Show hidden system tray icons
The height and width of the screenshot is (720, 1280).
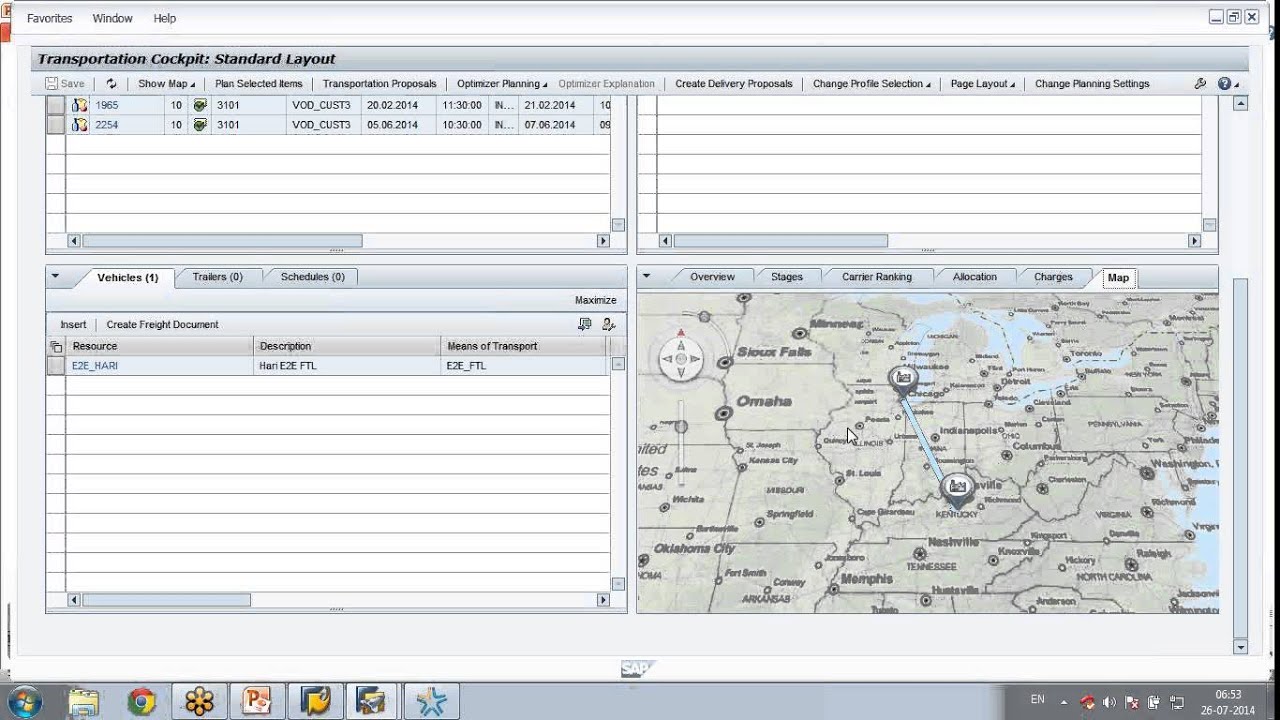(1063, 702)
